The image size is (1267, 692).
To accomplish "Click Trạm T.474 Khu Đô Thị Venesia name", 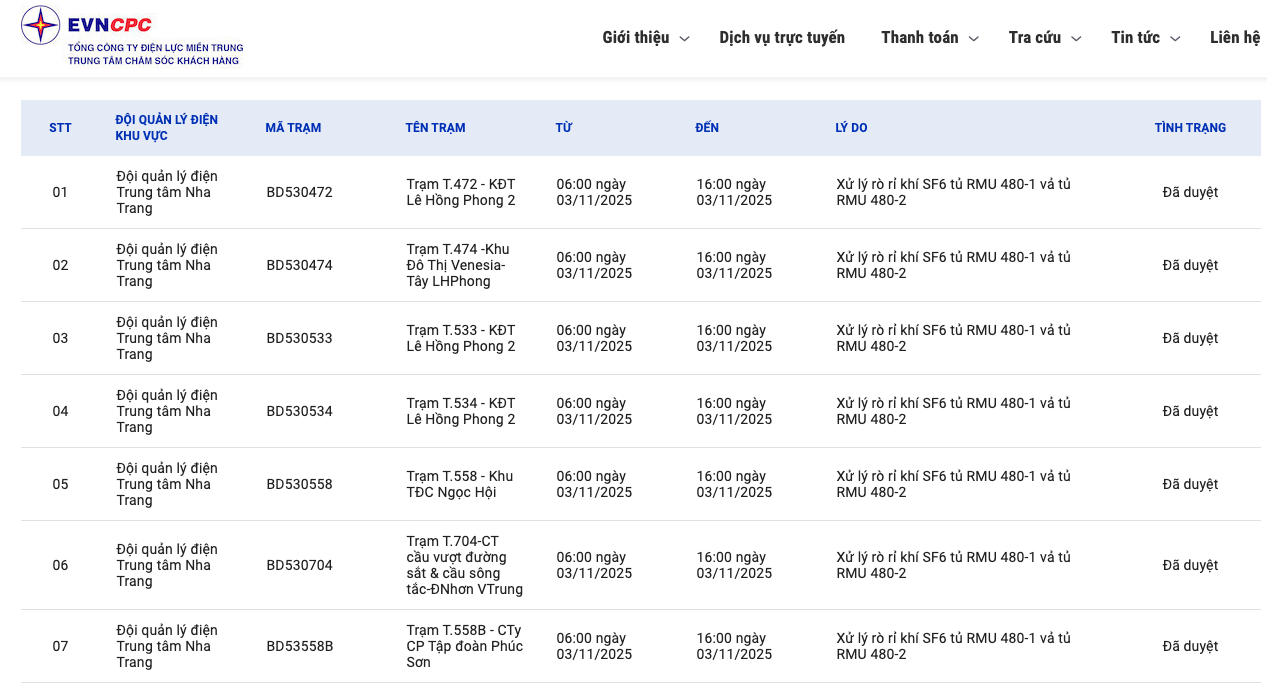I will 458,265.
